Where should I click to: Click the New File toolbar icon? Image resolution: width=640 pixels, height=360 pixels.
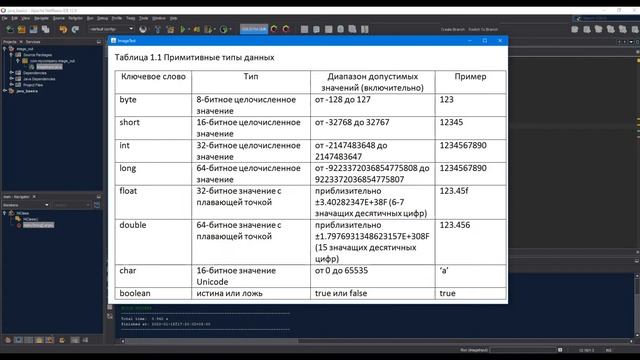pos(9,29)
